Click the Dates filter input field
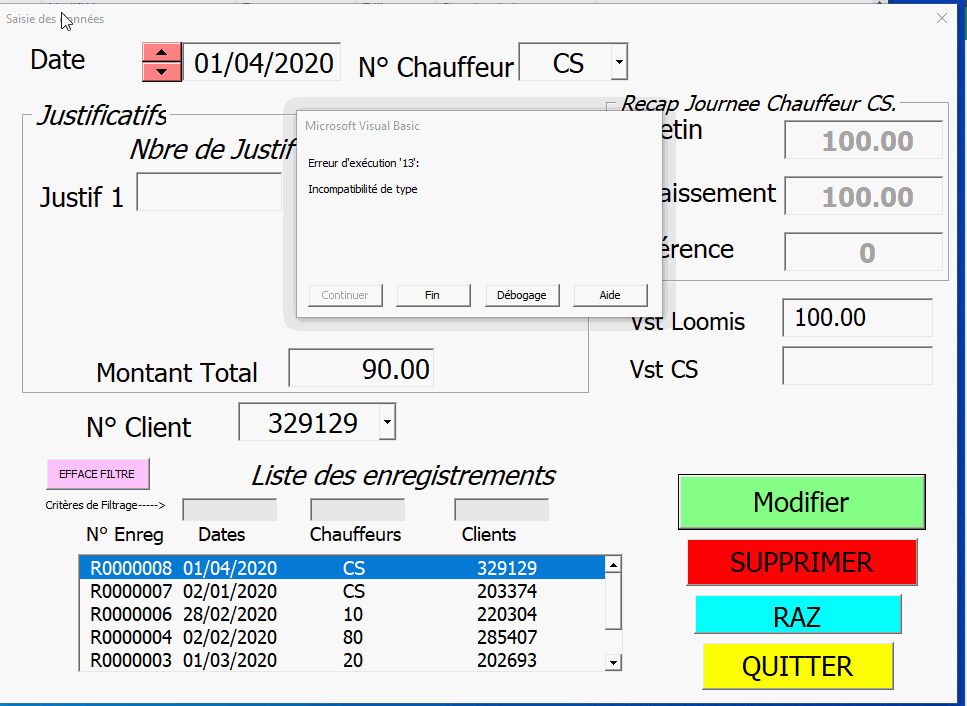967x706 pixels. (229, 510)
